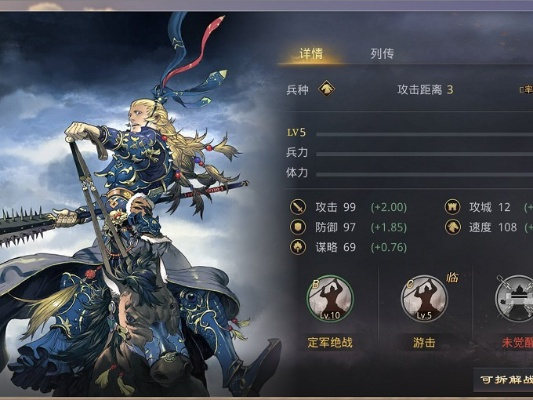Click the 攻城 siege castle icon
This screenshot has height=400, width=533.
(453, 207)
